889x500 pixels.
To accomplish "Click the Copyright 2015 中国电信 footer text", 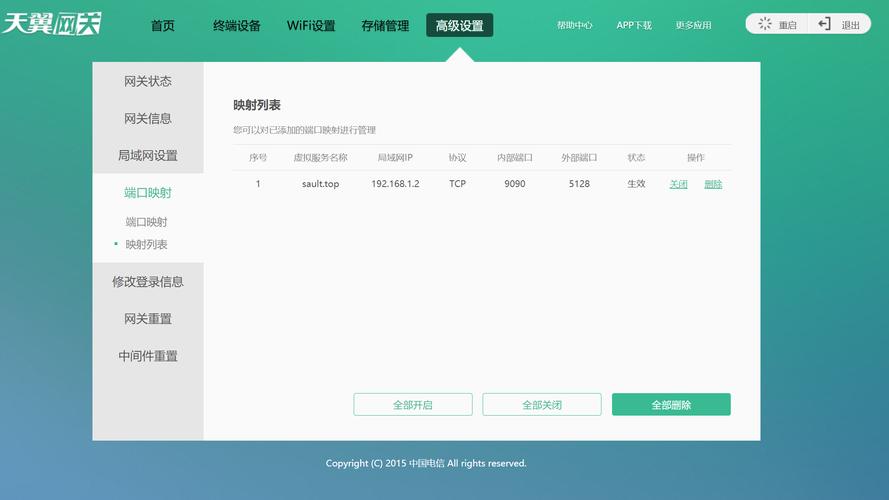I will point(426,463).
